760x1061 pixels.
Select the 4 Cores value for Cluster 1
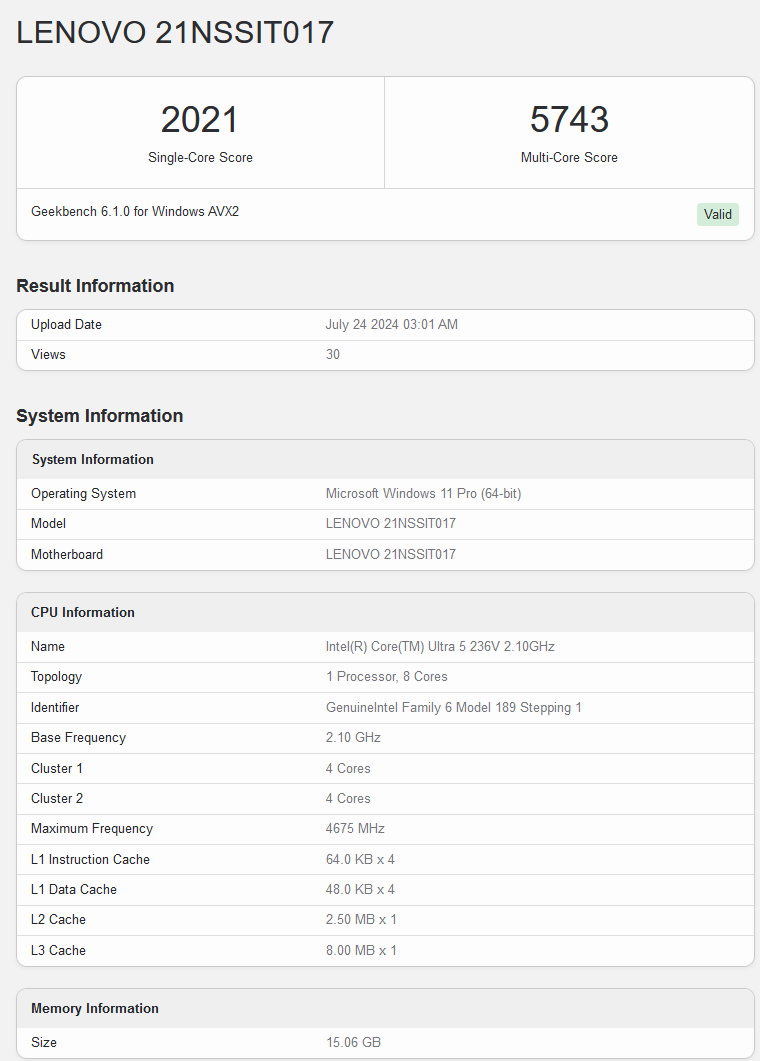pyautogui.click(x=348, y=769)
